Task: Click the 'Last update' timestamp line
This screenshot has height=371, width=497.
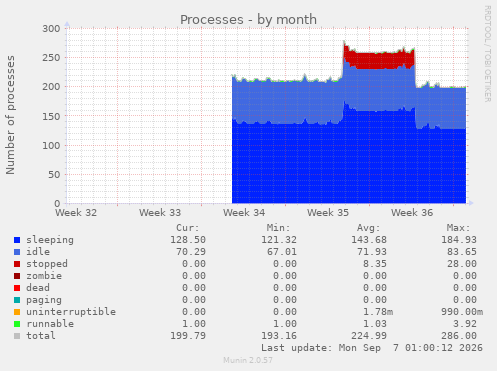Action: click(x=372, y=348)
